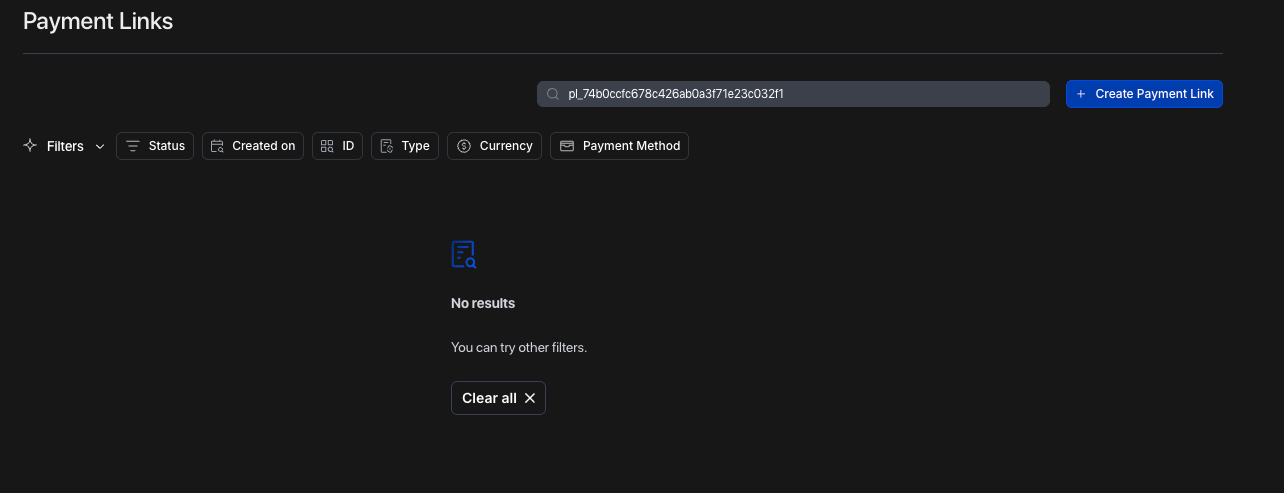The height and width of the screenshot is (493, 1284).
Task: Click the 'No results' text
Action: click(x=483, y=303)
